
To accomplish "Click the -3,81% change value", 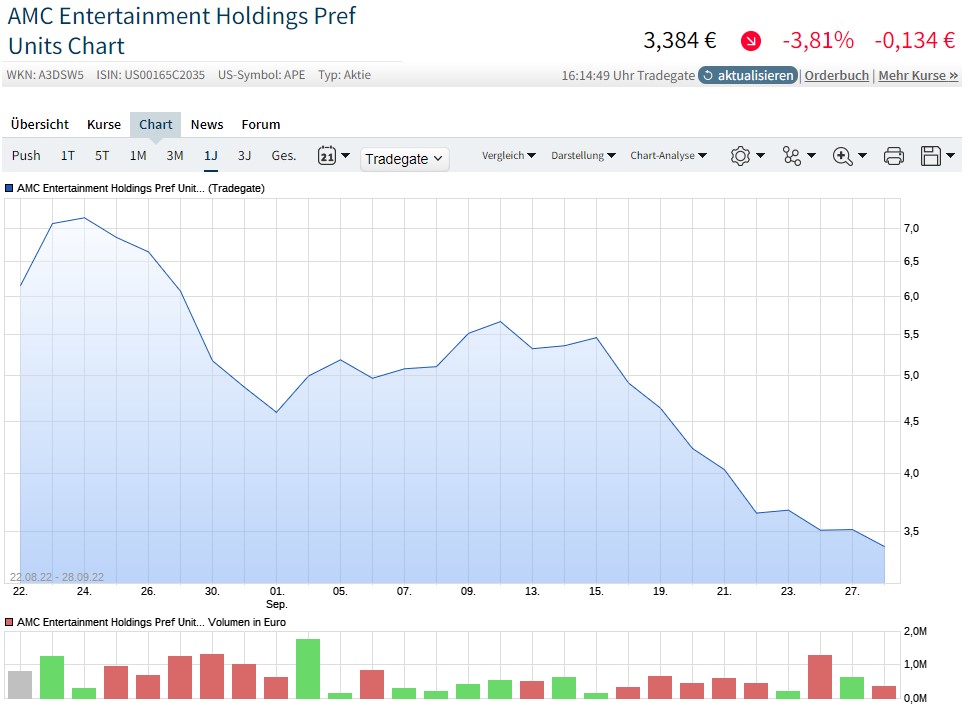I will (818, 41).
